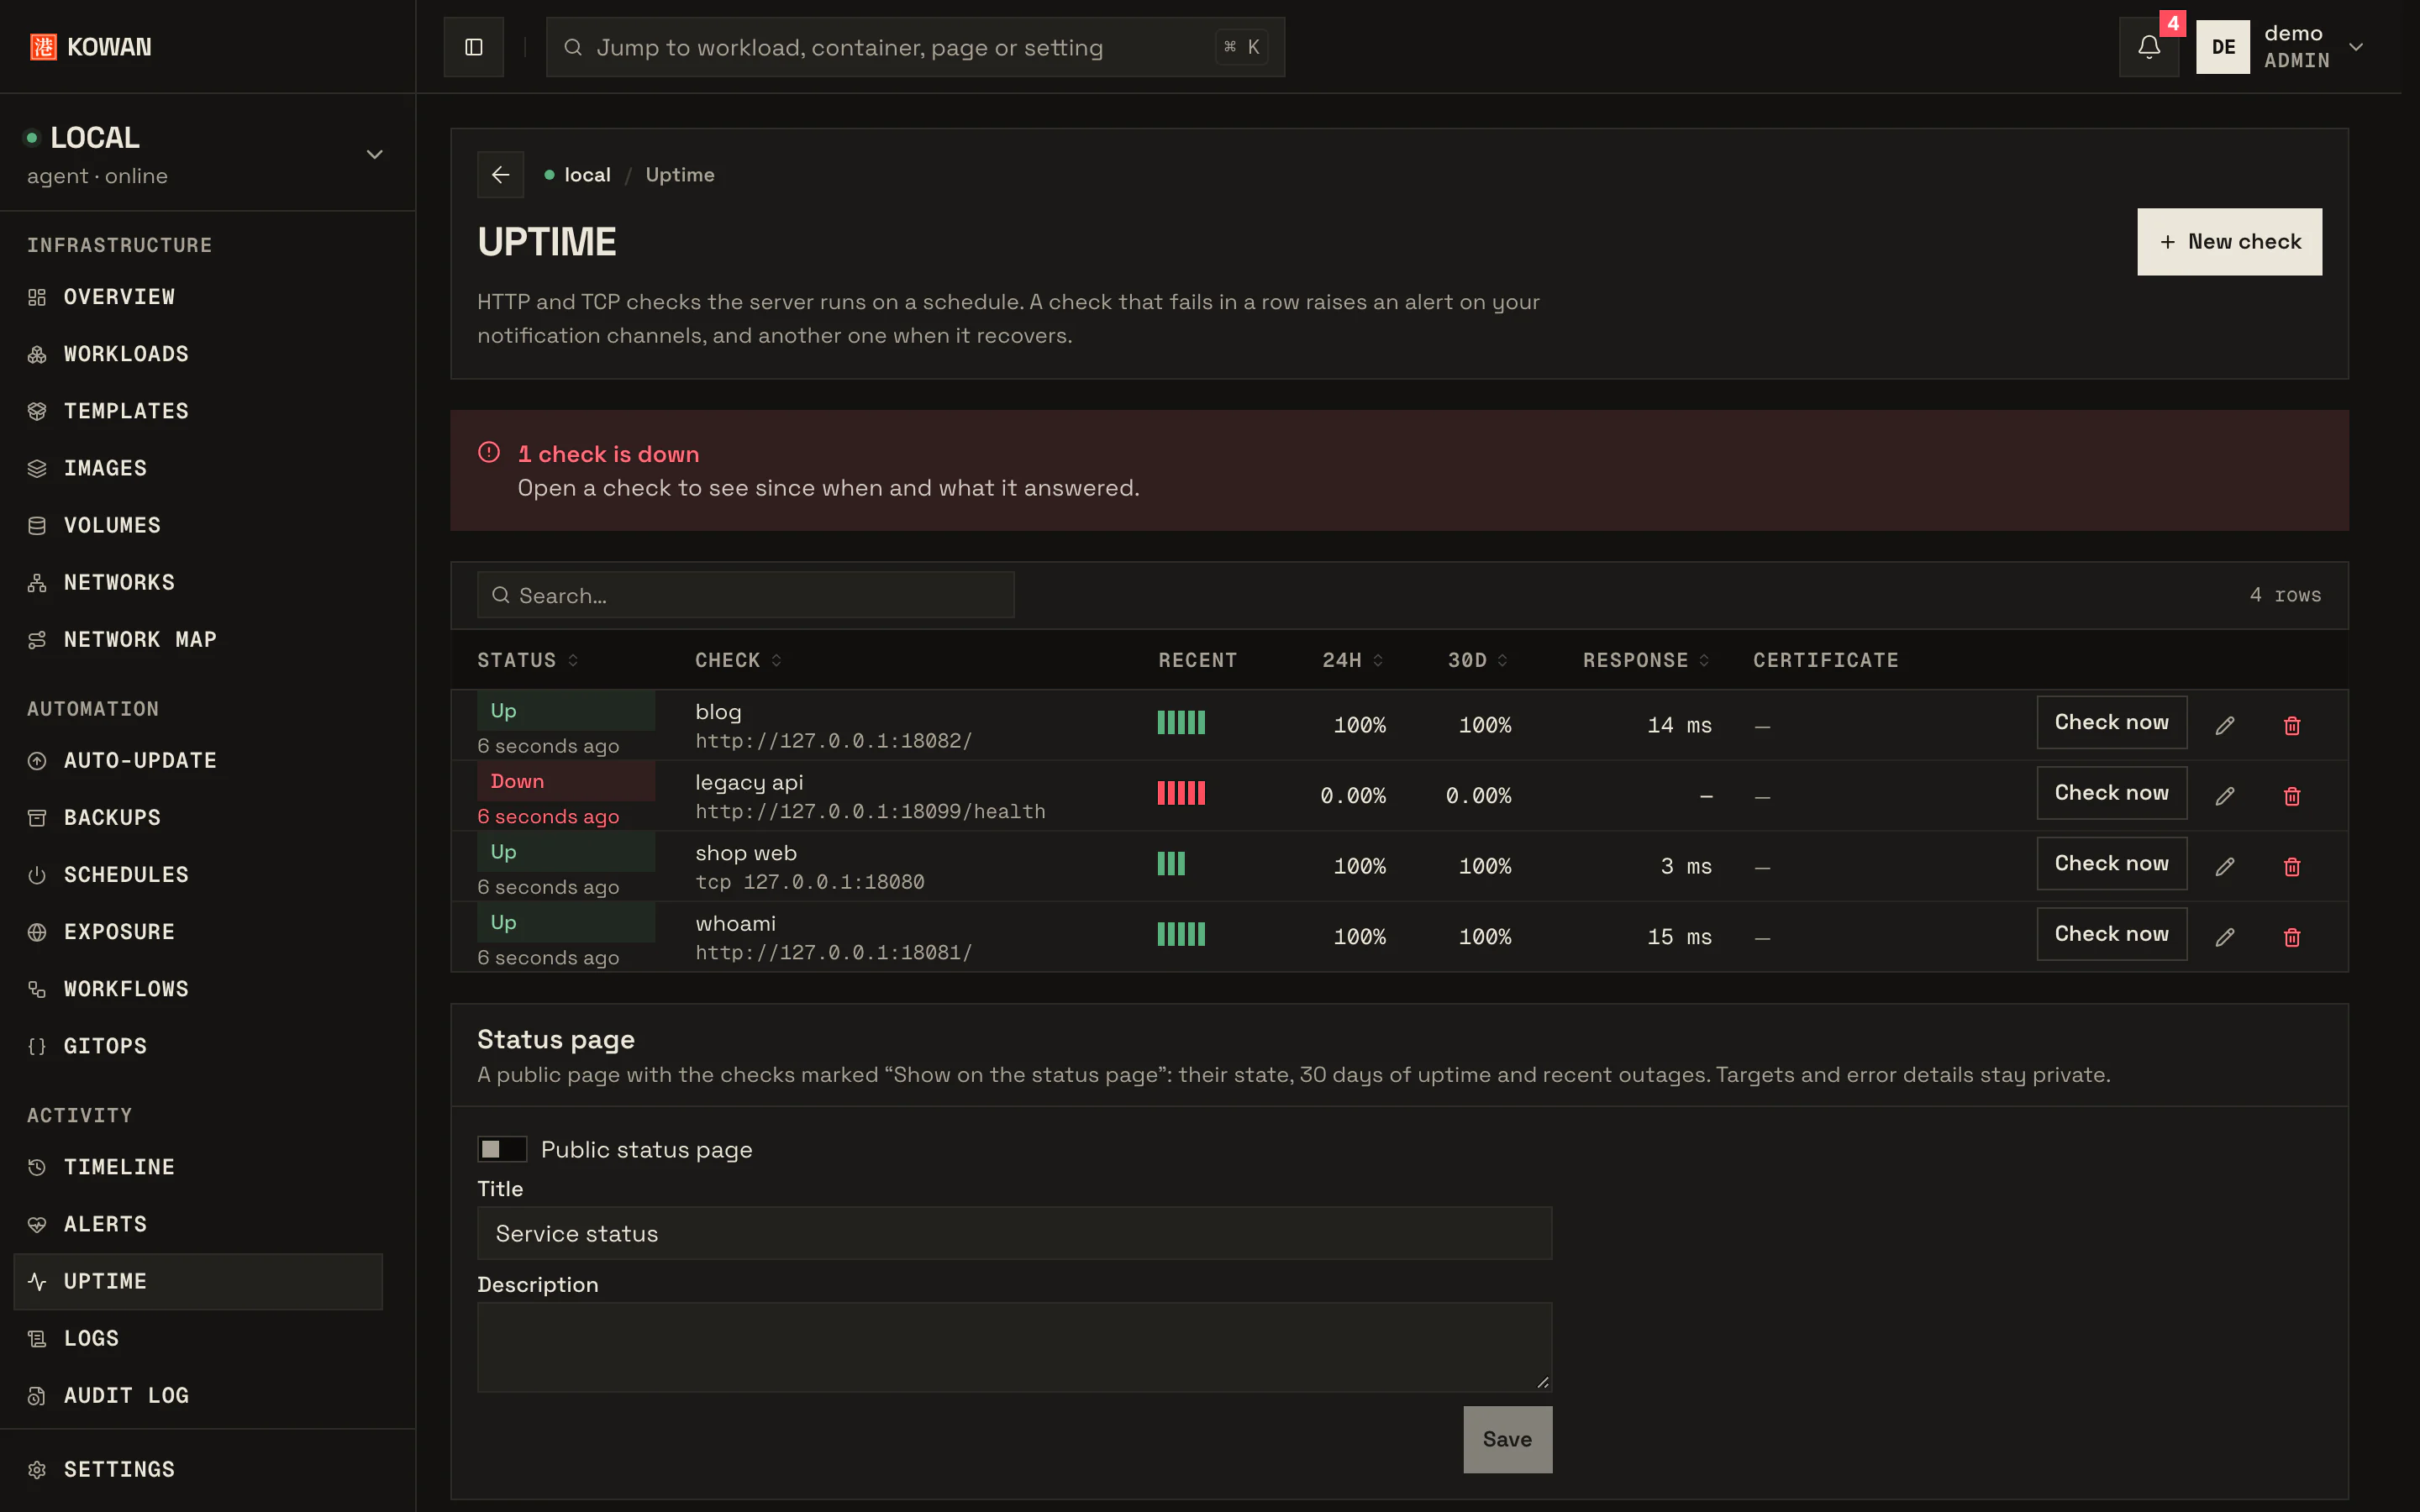Run Check now for blog
The width and height of the screenshot is (2420, 1512).
(x=2112, y=722)
